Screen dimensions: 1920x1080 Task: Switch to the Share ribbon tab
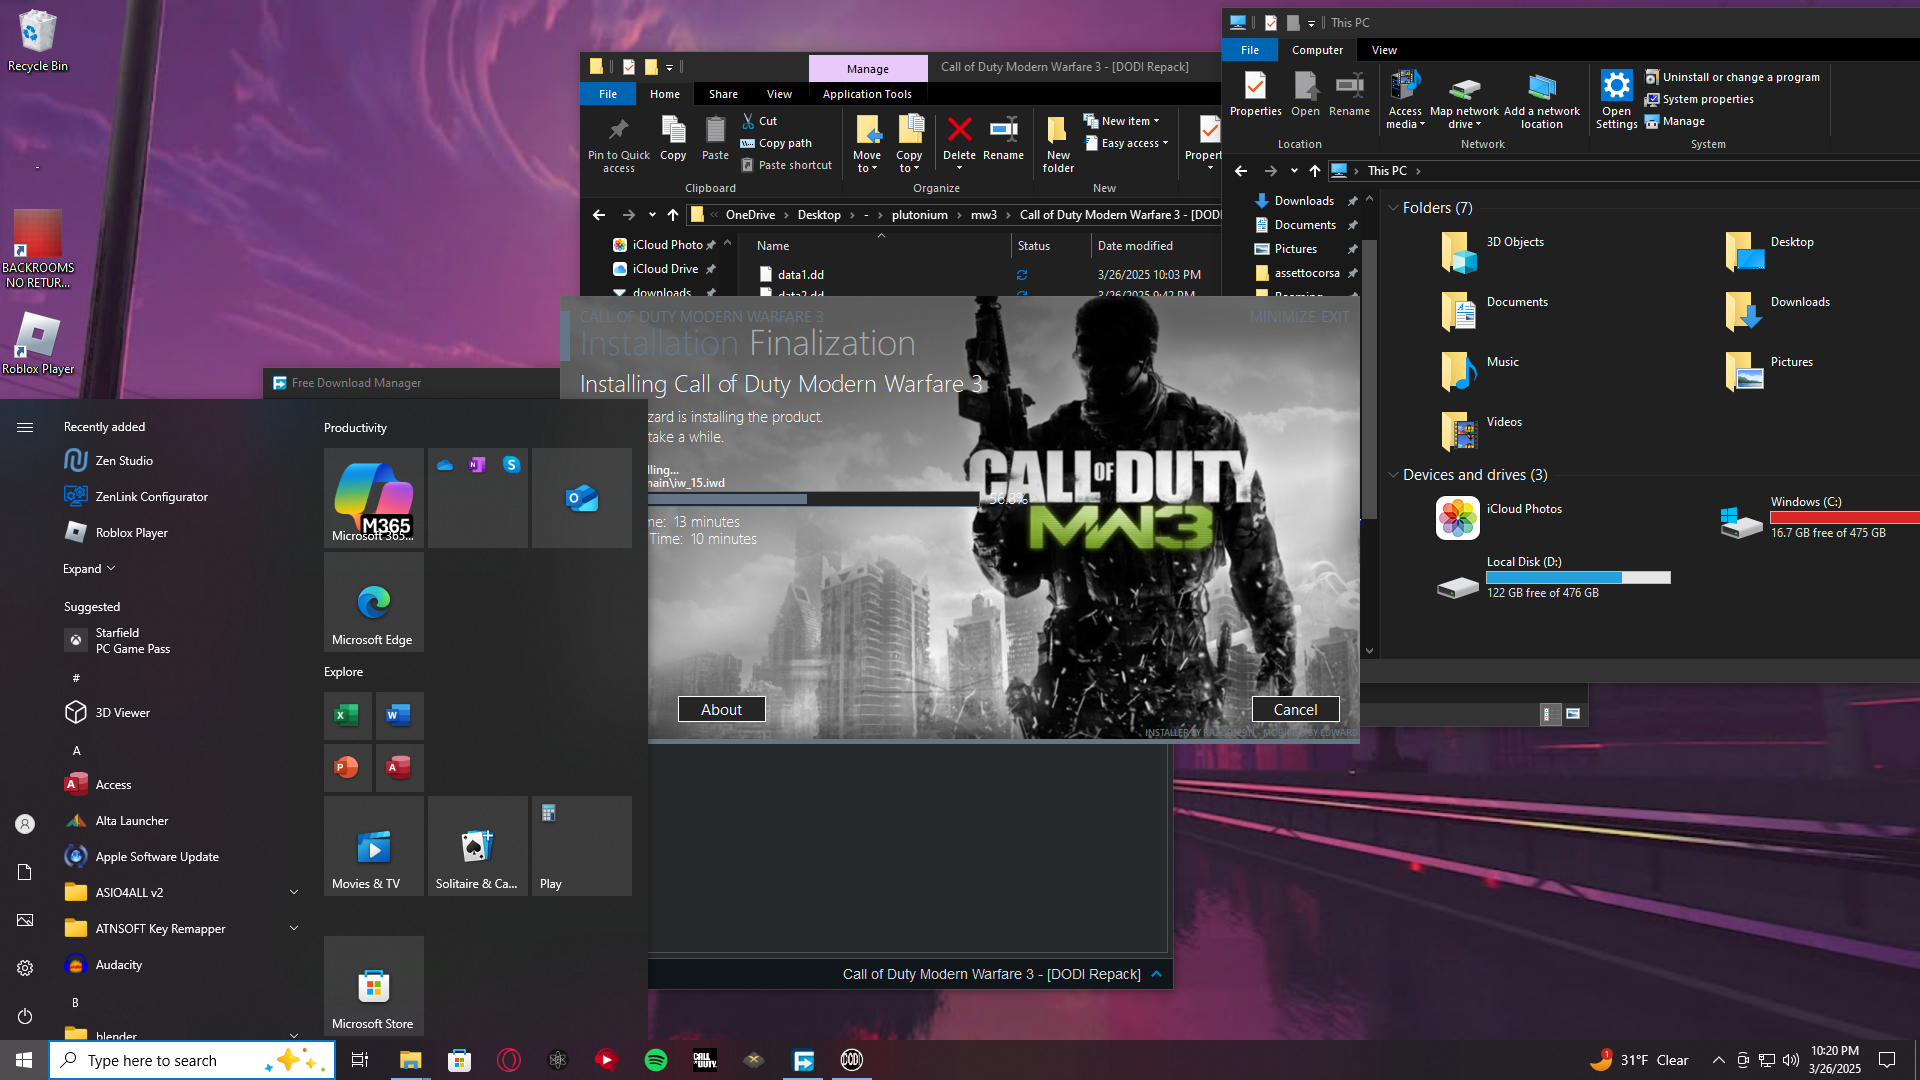pyautogui.click(x=723, y=94)
